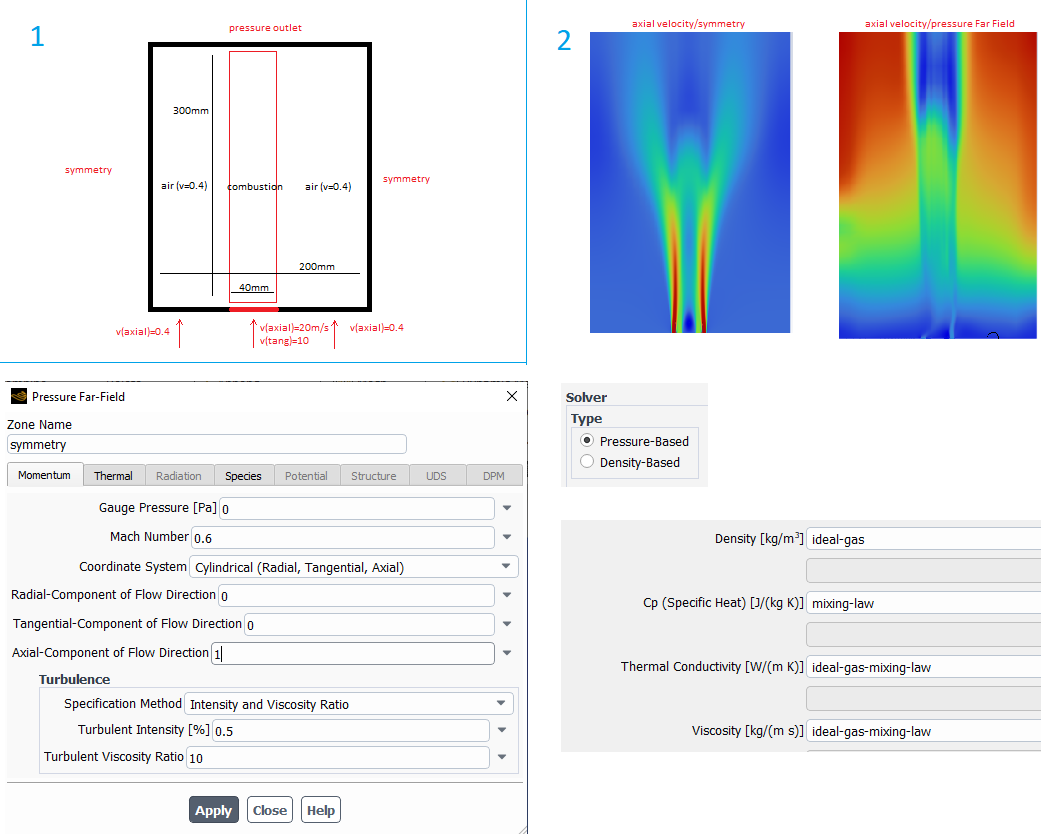Open Axial-Component of Flow Direction dropdown arrow

coord(507,653)
